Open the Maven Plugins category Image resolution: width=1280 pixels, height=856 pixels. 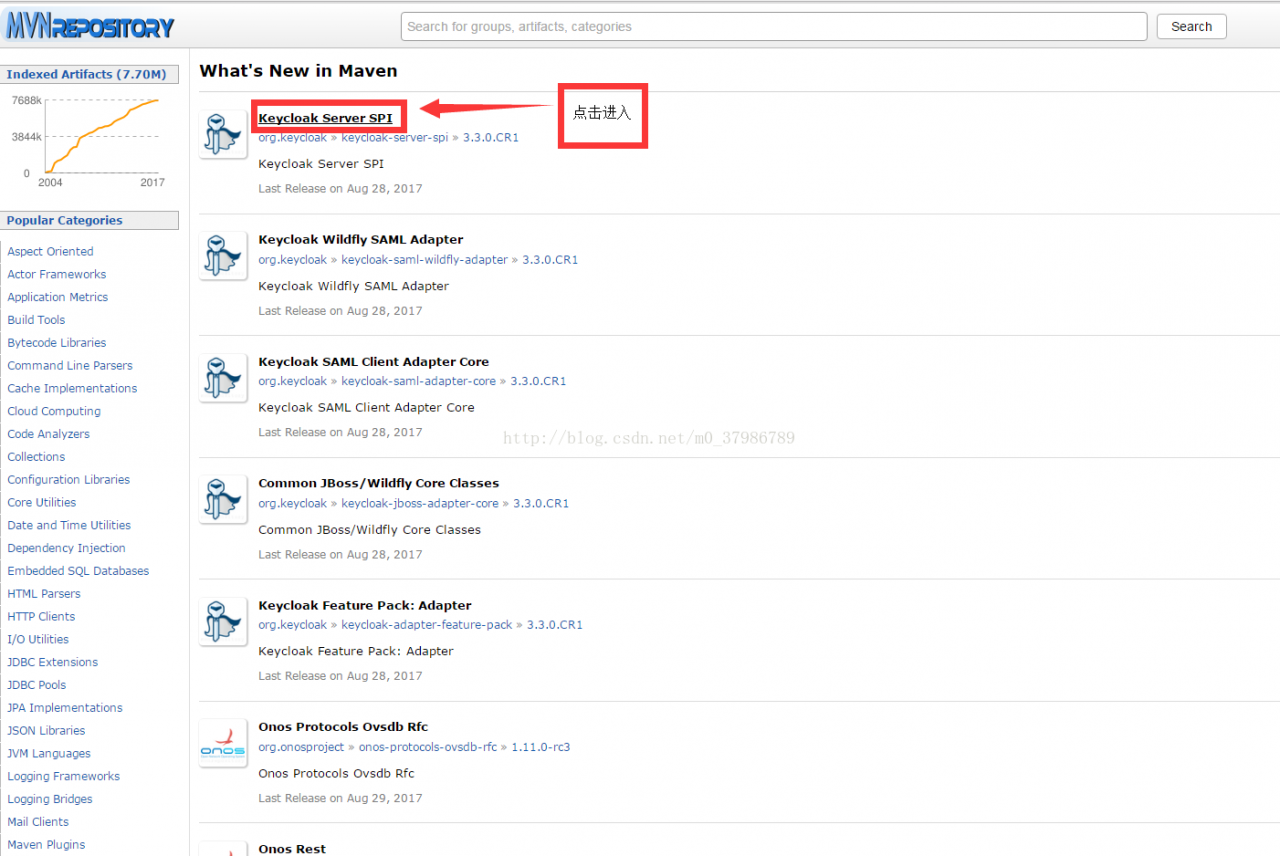tap(46, 845)
